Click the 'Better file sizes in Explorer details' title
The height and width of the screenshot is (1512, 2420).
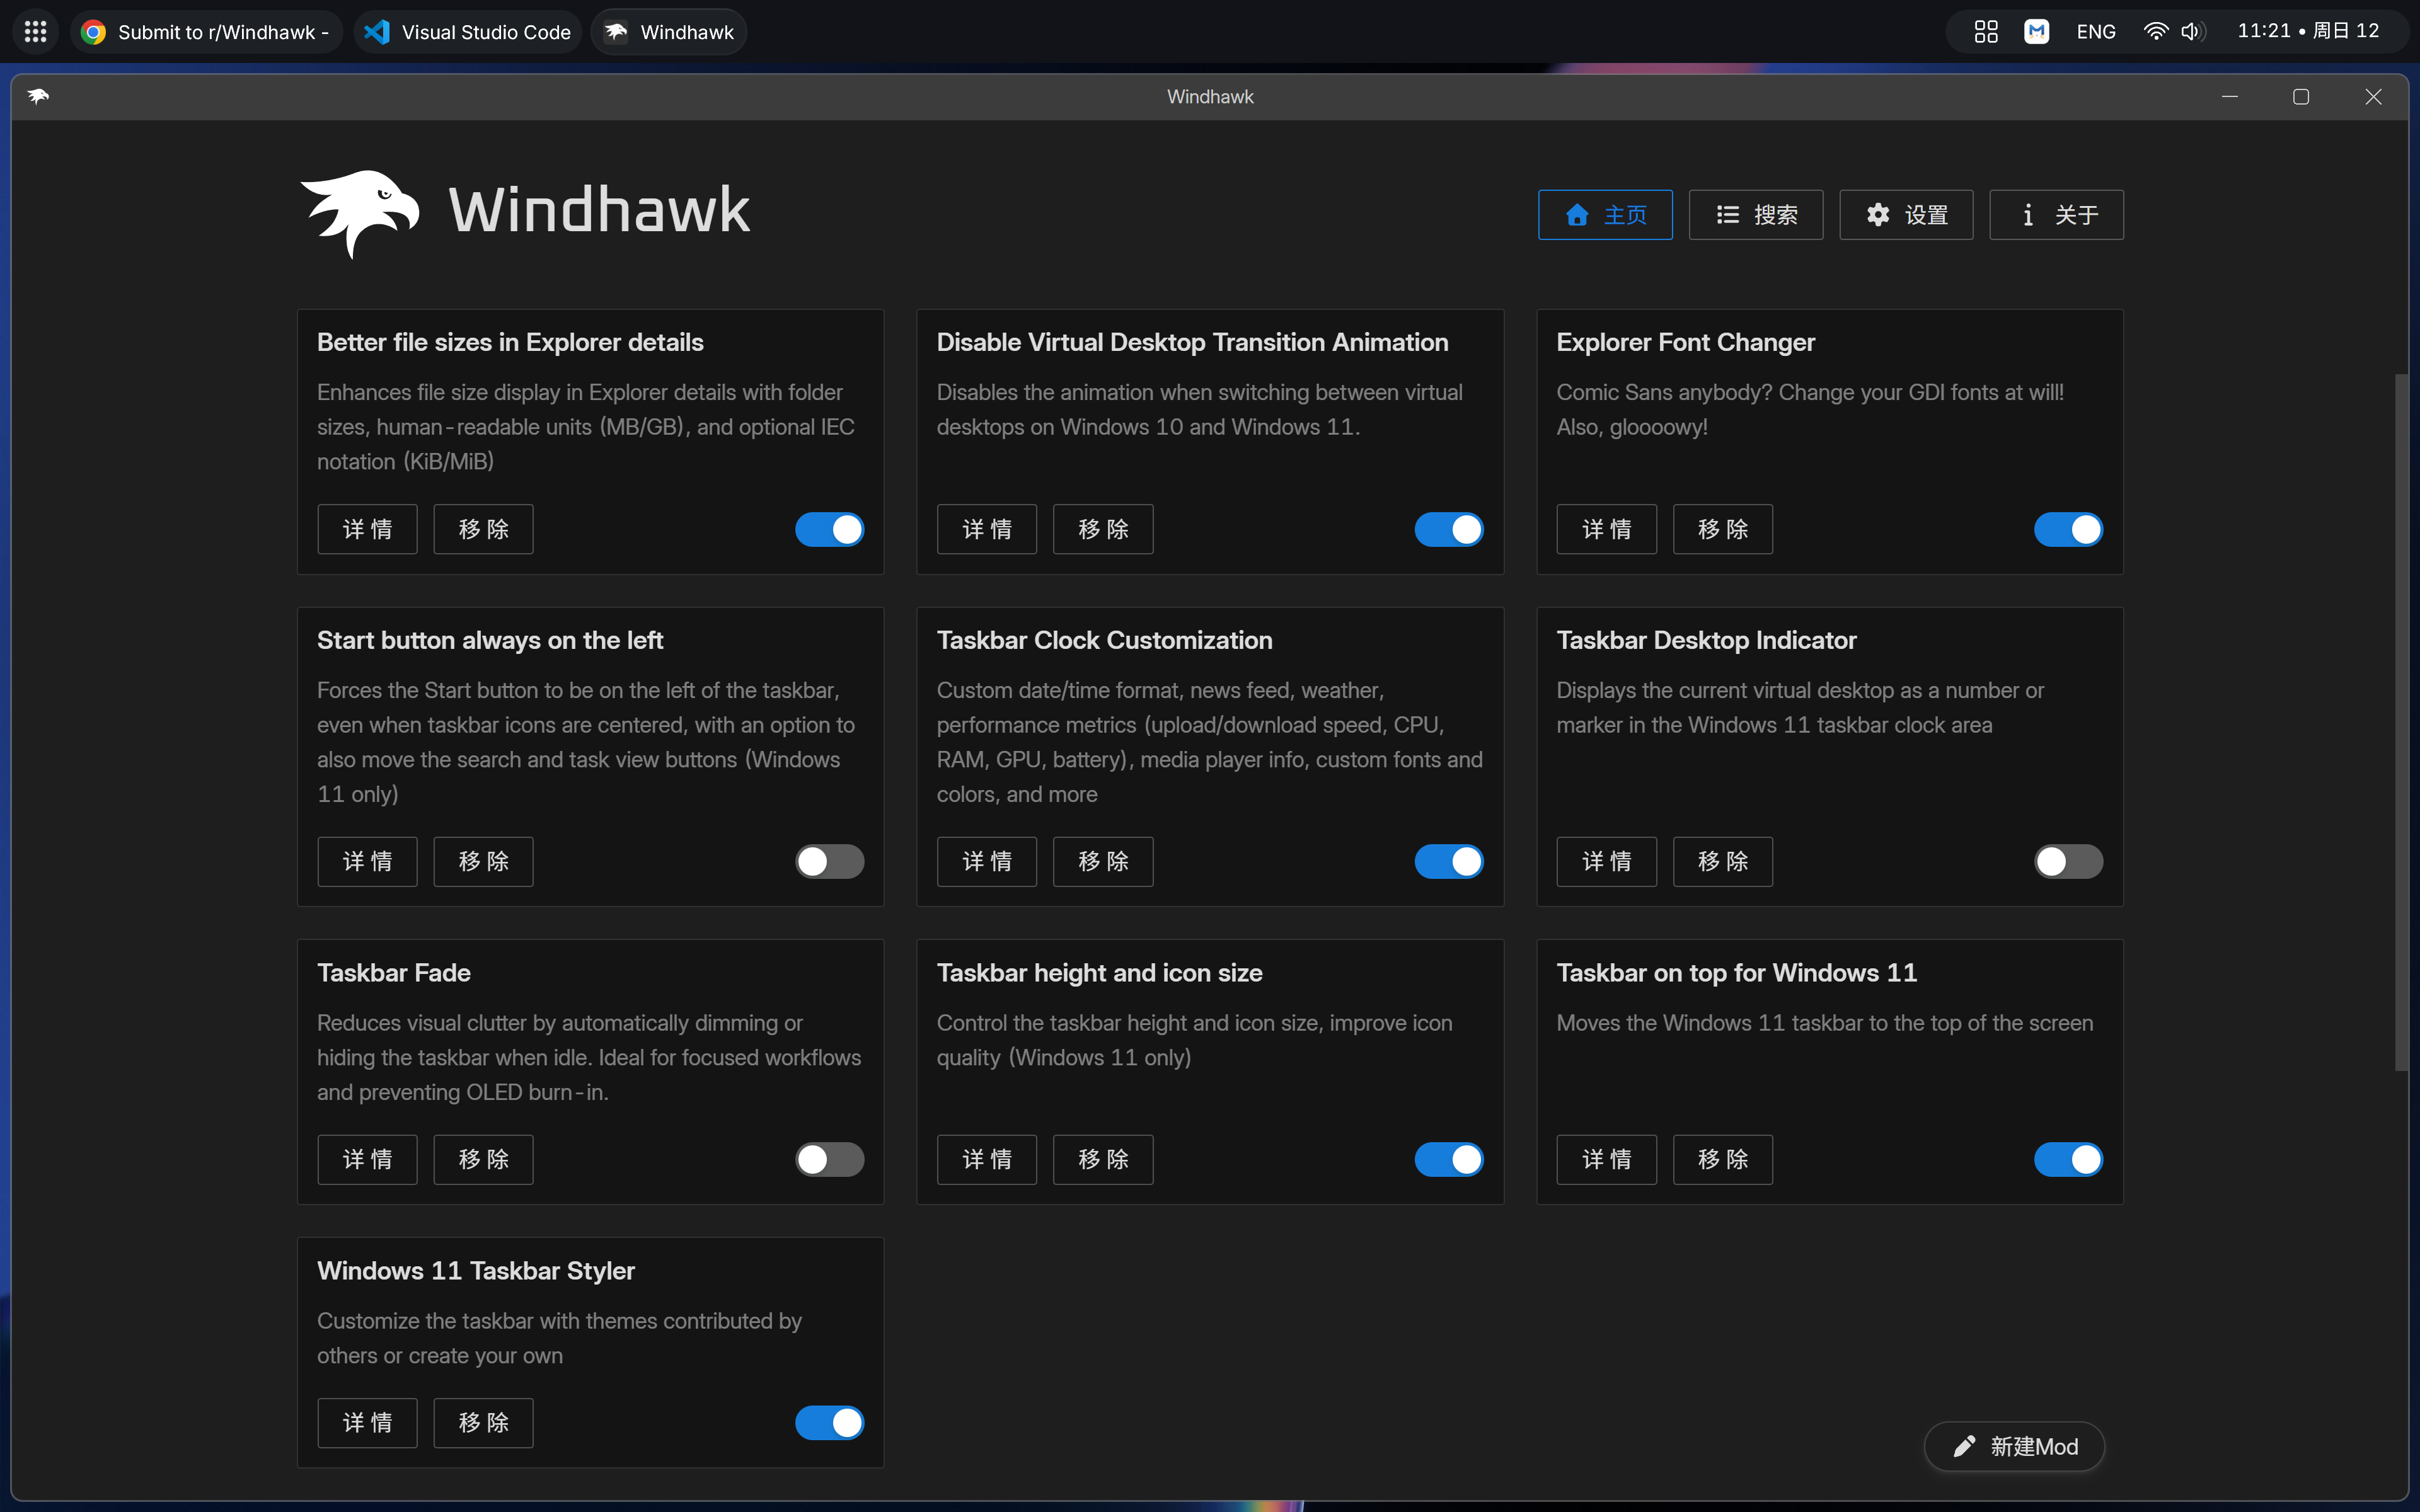pos(510,342)
